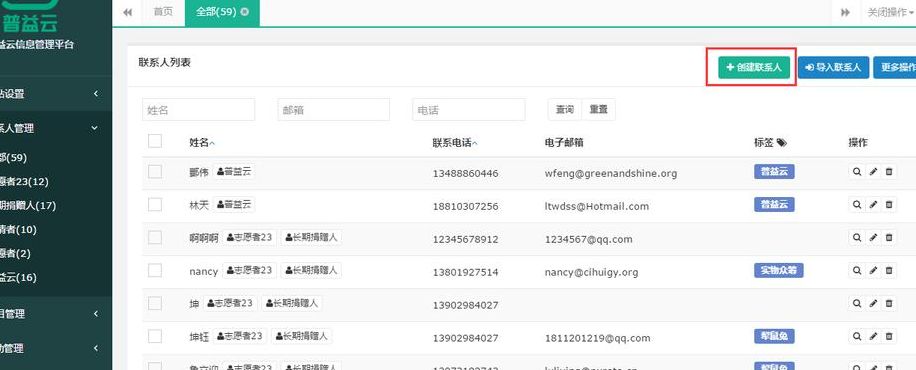View details icon for 坤钰
This screenshot has height=370, width=916.
tap(857, 336)
